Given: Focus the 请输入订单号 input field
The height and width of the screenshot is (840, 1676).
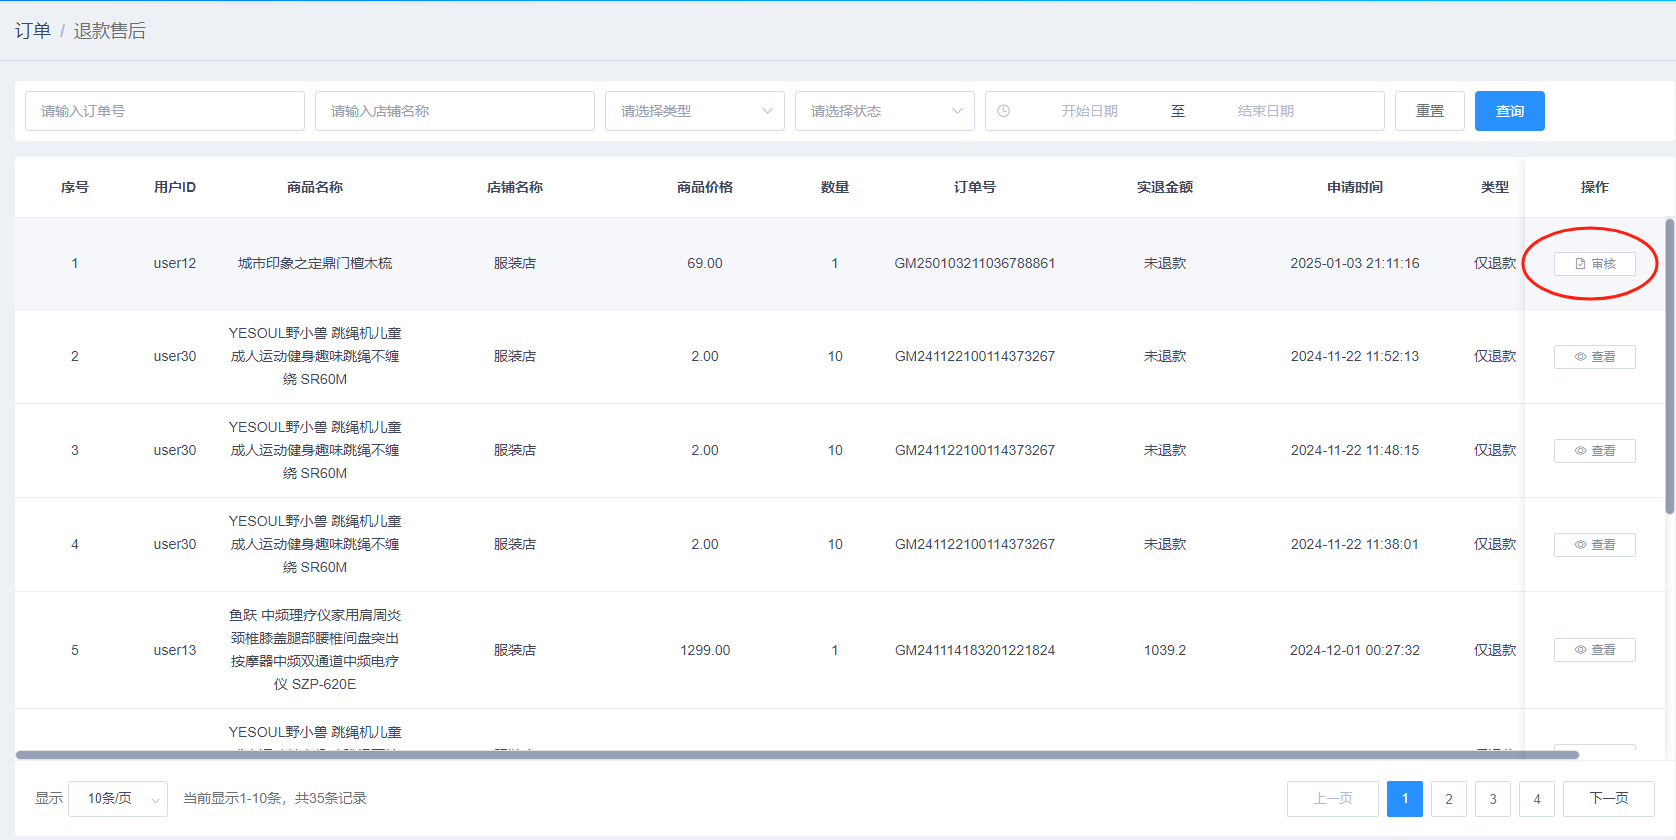Looking at the screenshot, I should (x=165, y=111).
